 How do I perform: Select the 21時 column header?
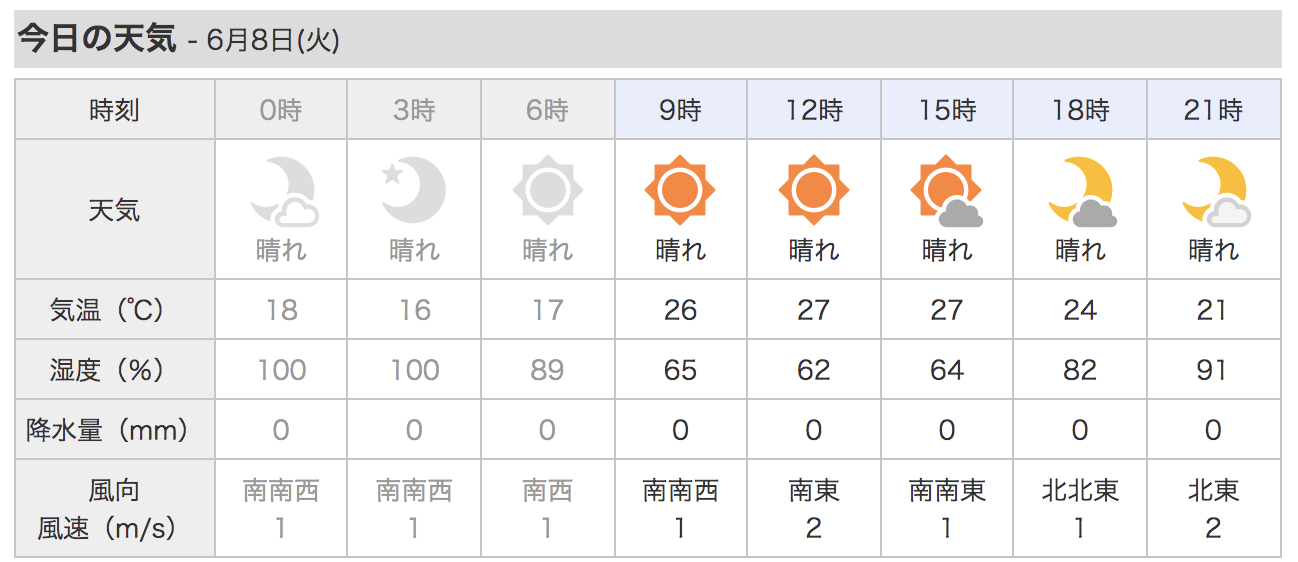coord(1214,109)
